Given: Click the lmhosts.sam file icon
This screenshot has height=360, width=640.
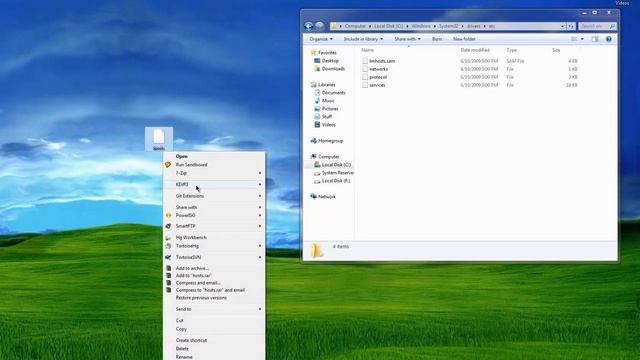Looking at the screenshot, I should [x=365, y=61].
